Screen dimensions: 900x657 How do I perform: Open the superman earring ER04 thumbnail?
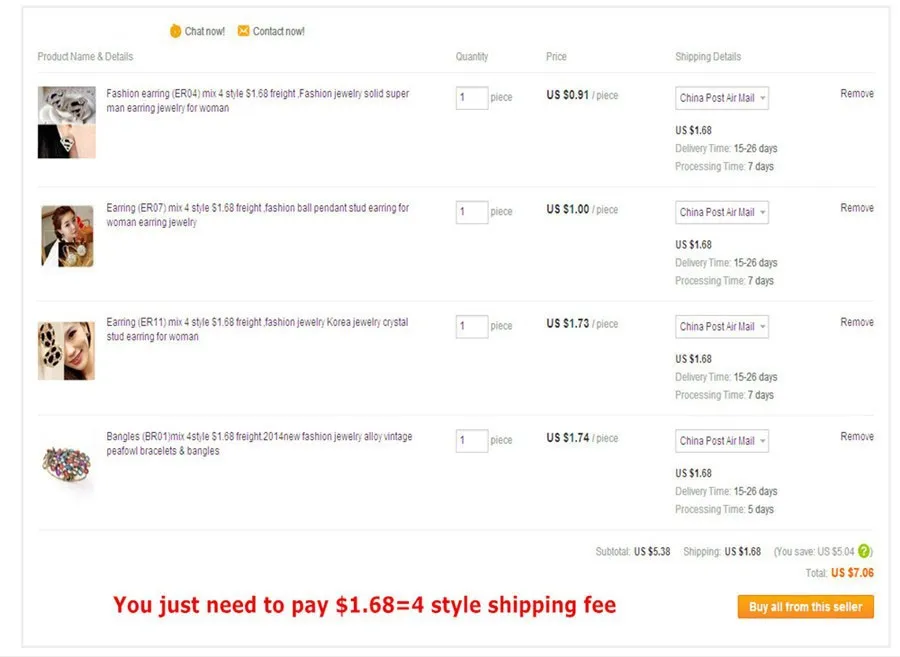(x=67, y=122)
